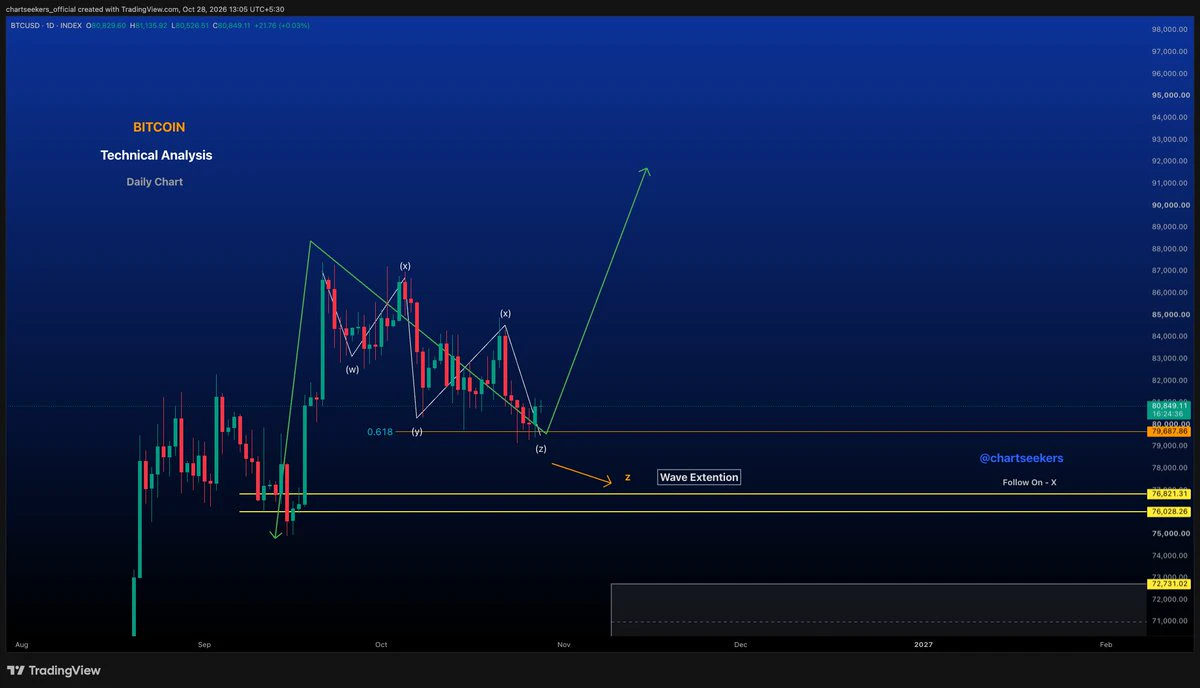
Task: Click the (y) wave label
Action: [x=417, y=431]
